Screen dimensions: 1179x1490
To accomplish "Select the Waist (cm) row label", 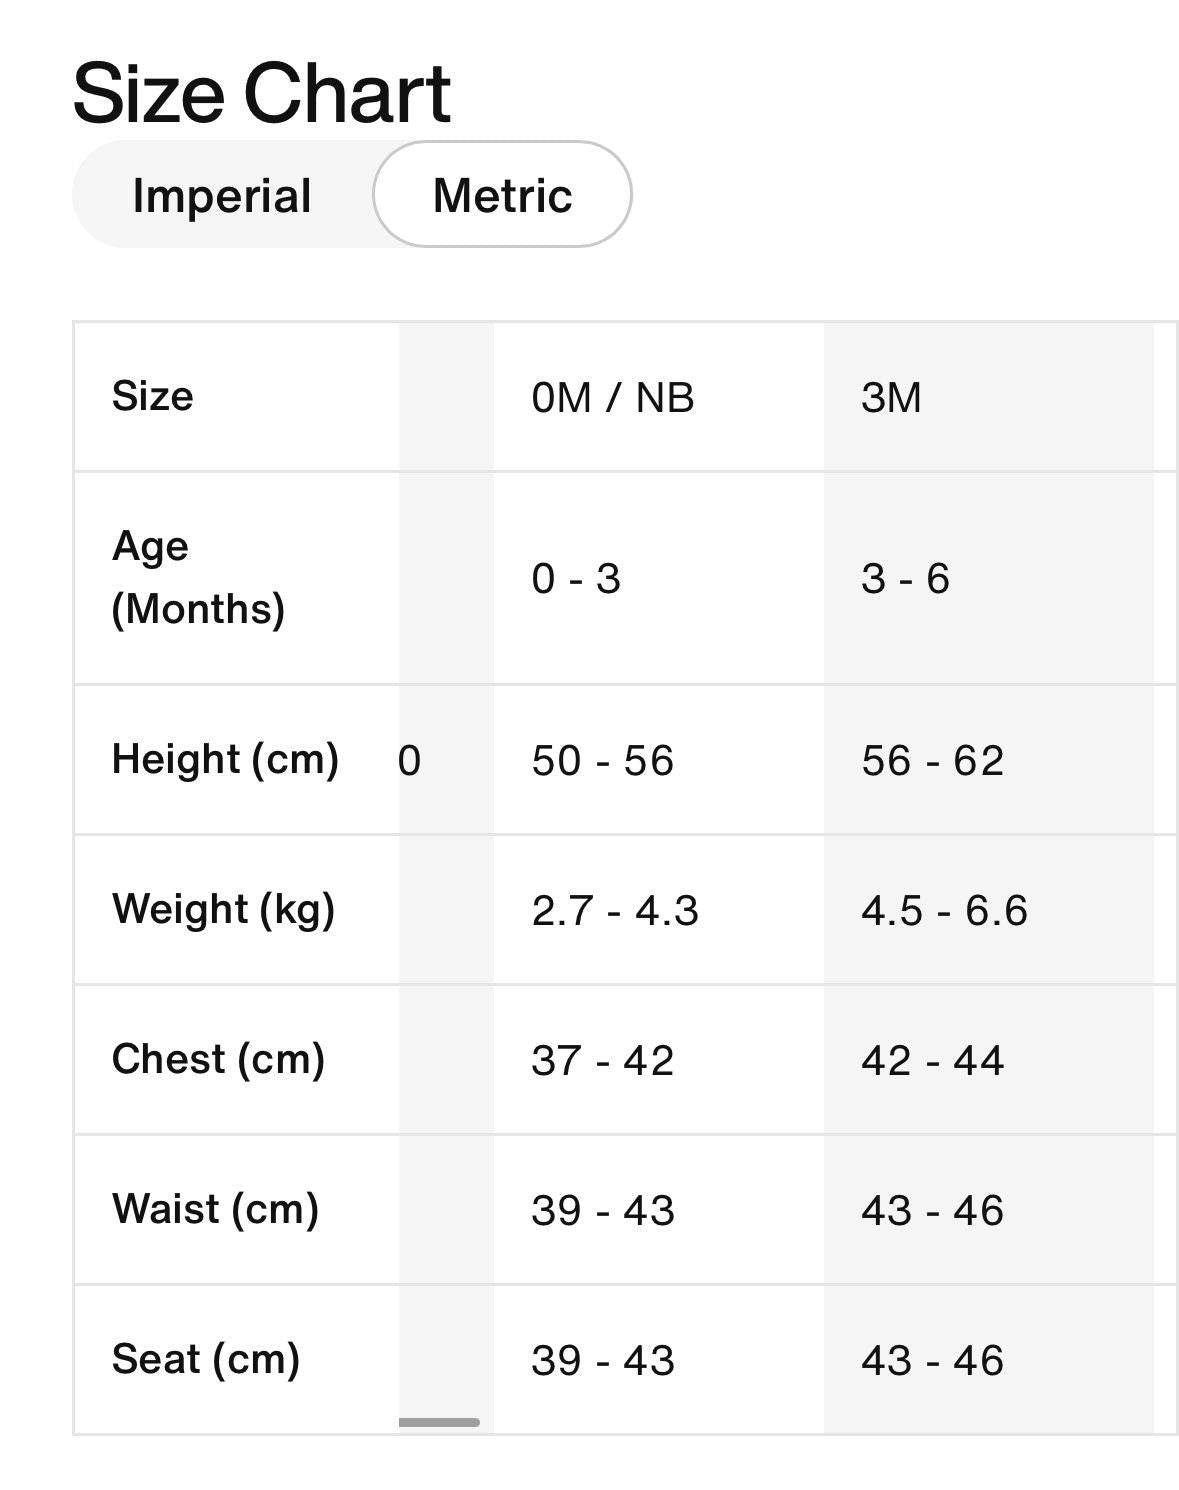I will coord(218,1210).
